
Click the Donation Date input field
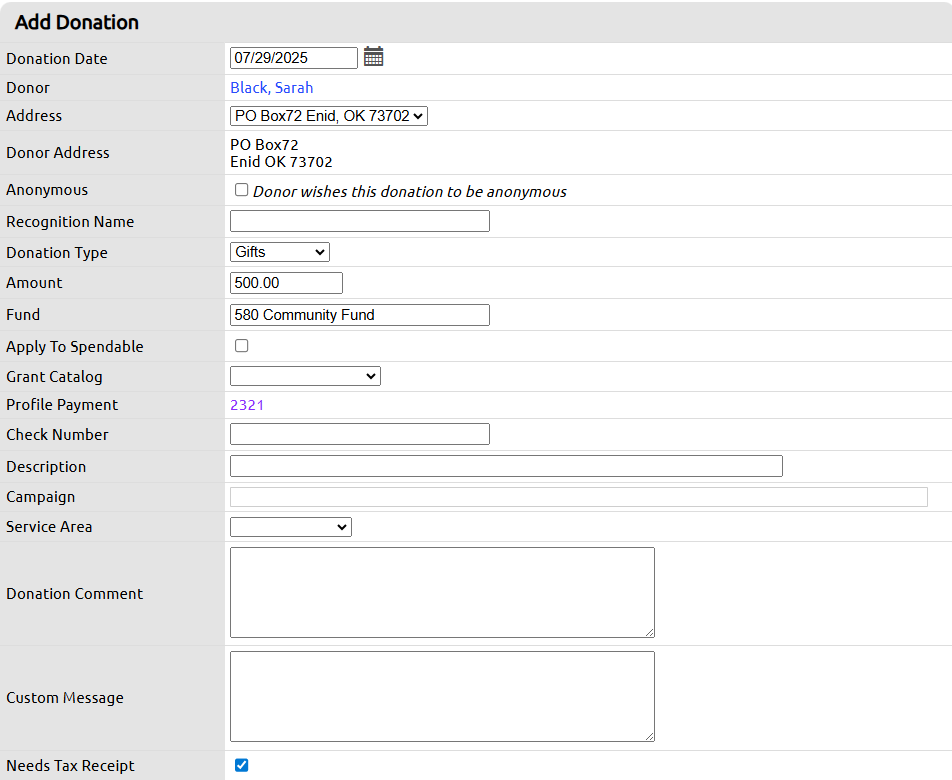(294, 58)
